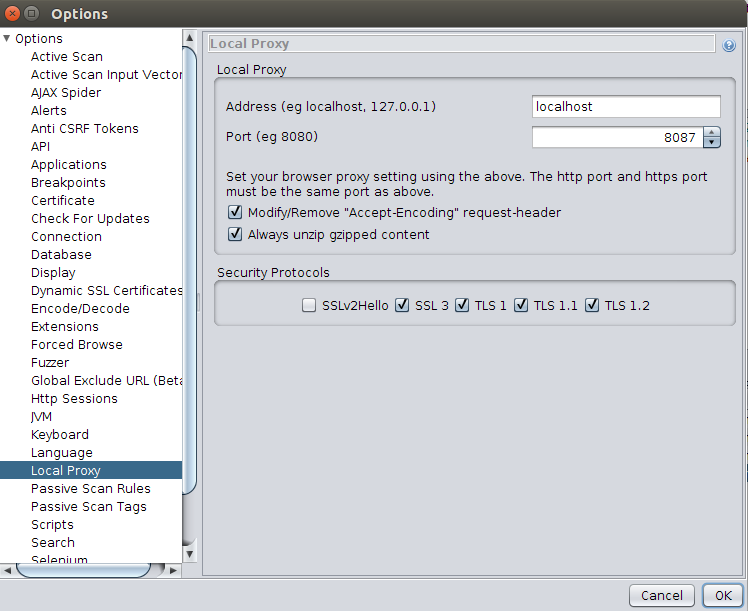The image size is (748, 611).
Task: Open Http Sessions options
Action: click(74, 398)
